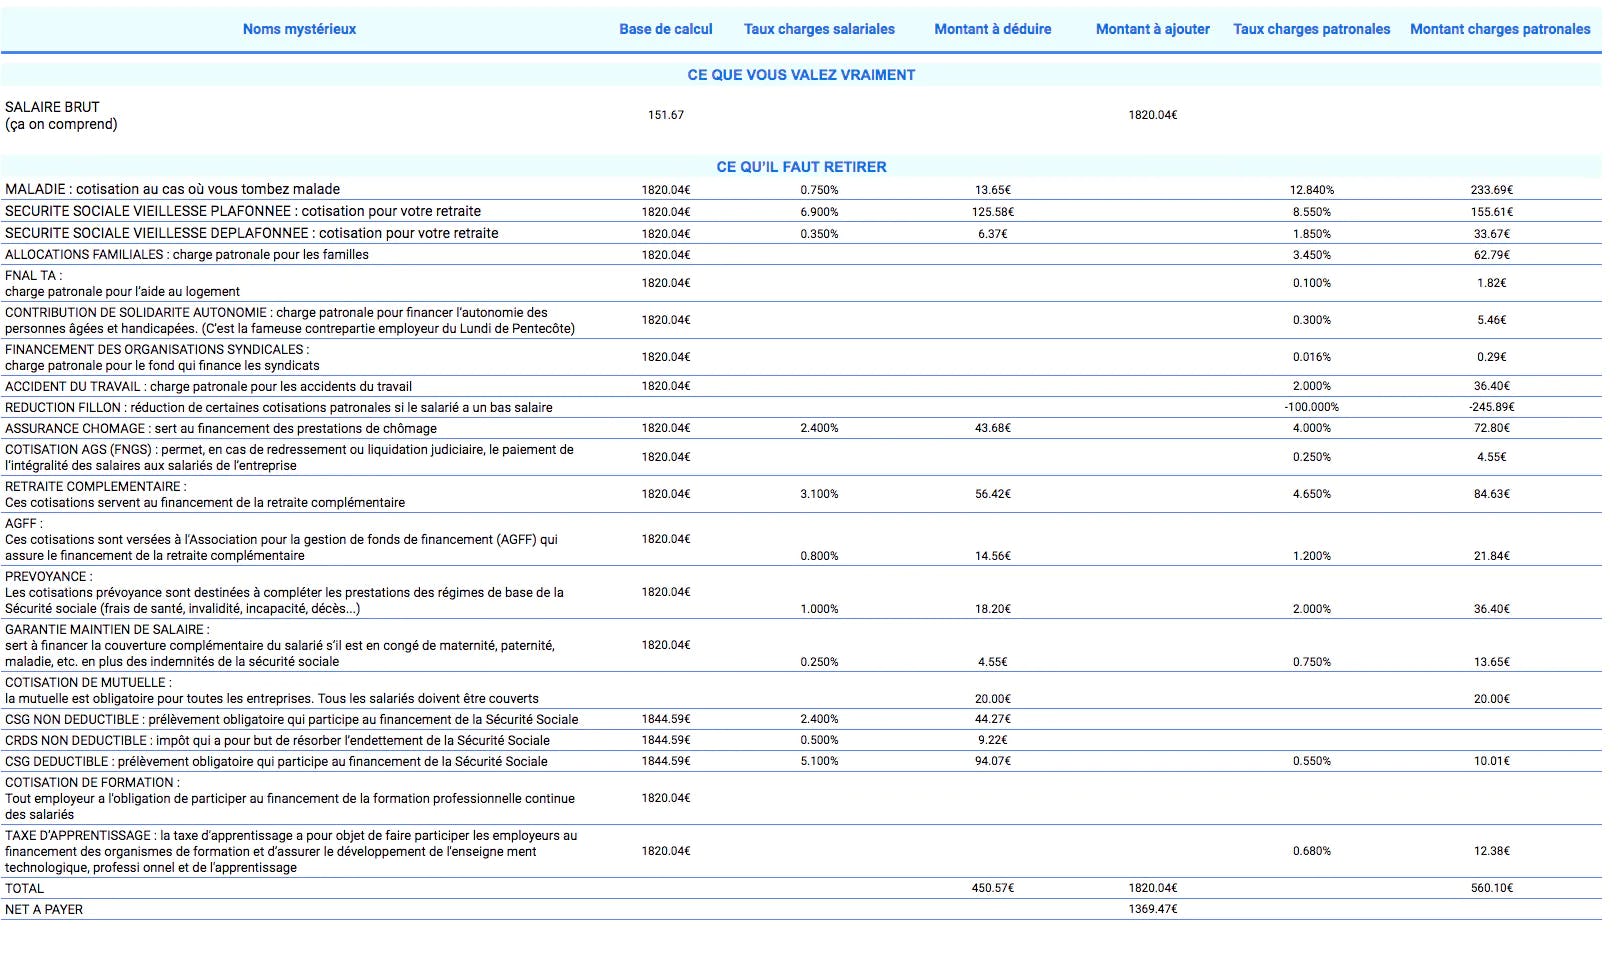Click the 155.61€ employer amount

1492,212
